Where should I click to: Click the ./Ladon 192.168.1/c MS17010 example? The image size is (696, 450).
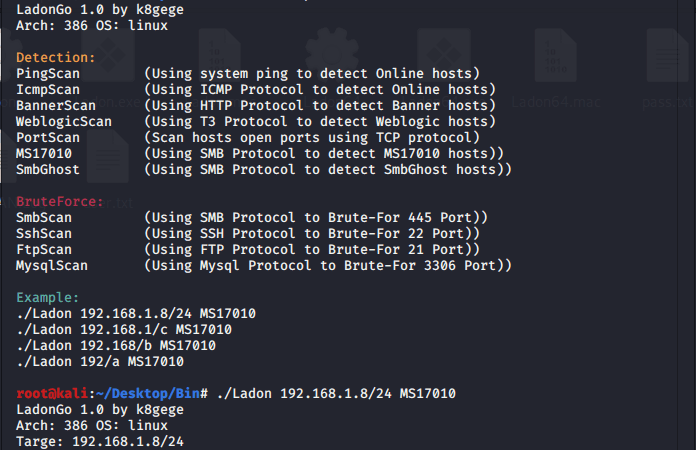pos(124,330)
